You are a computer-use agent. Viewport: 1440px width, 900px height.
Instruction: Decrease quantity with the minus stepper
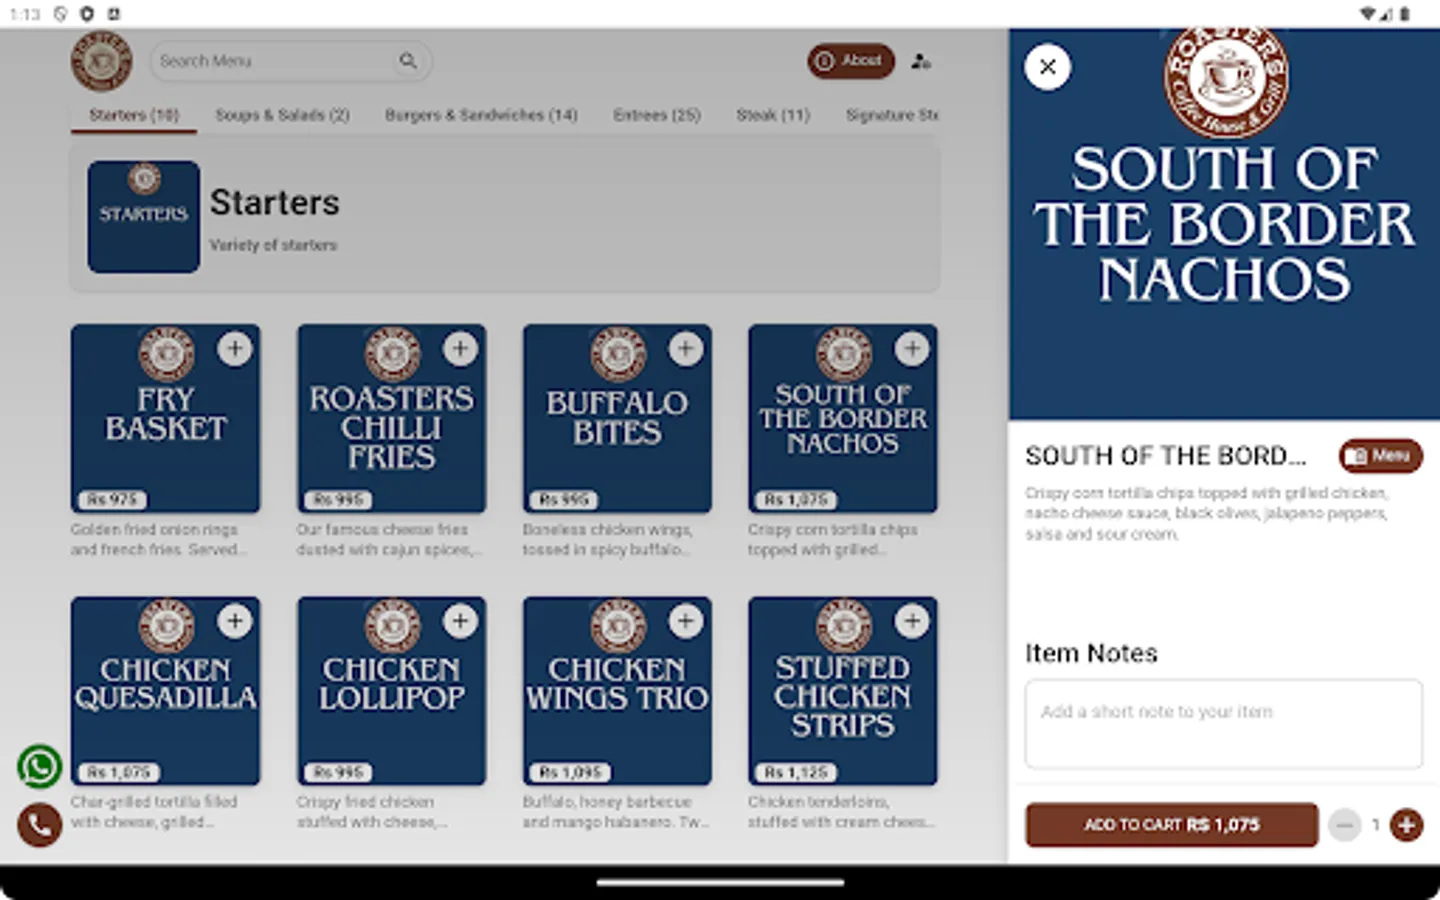click(1346, 825)
